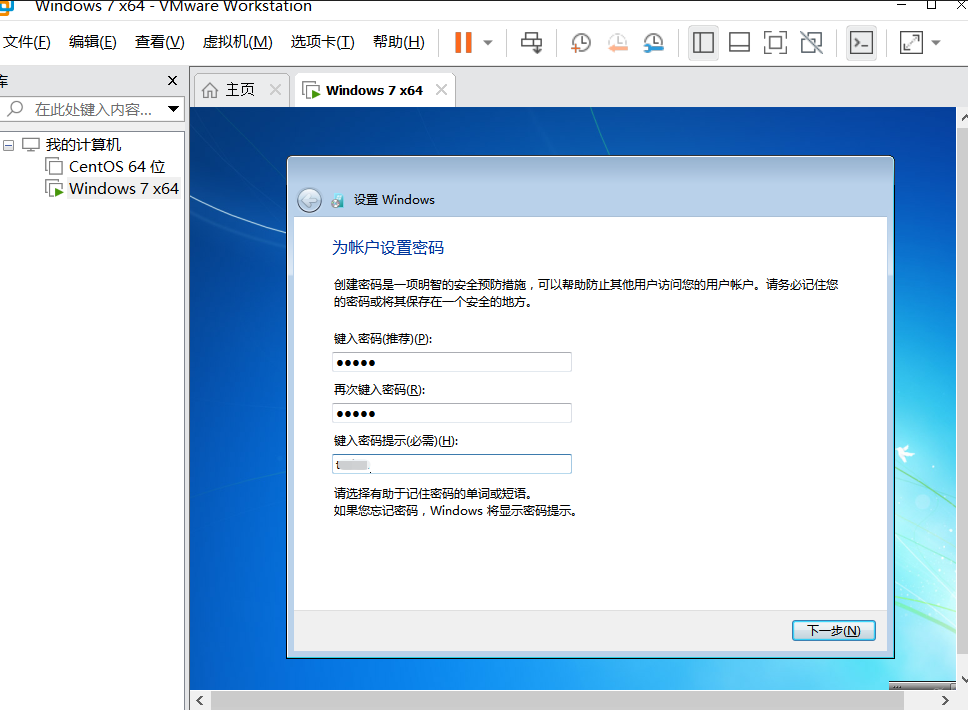This screenshot has height=710, width=968.
Task: Close the library panel with its X
Action: click(171, 80)
